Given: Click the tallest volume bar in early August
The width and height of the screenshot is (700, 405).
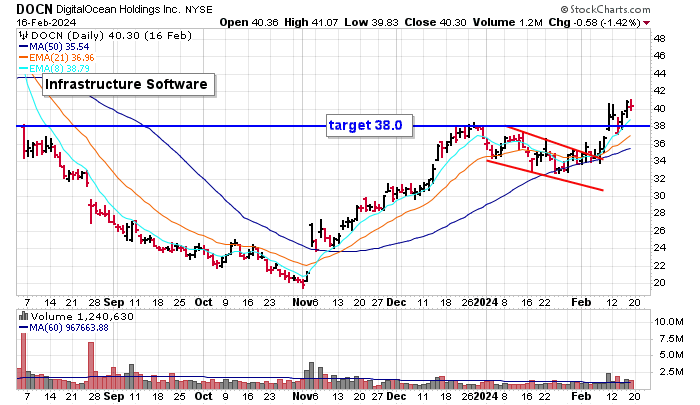Looking at the screenshot, I should pyautogui.click(x=24, y=361).
